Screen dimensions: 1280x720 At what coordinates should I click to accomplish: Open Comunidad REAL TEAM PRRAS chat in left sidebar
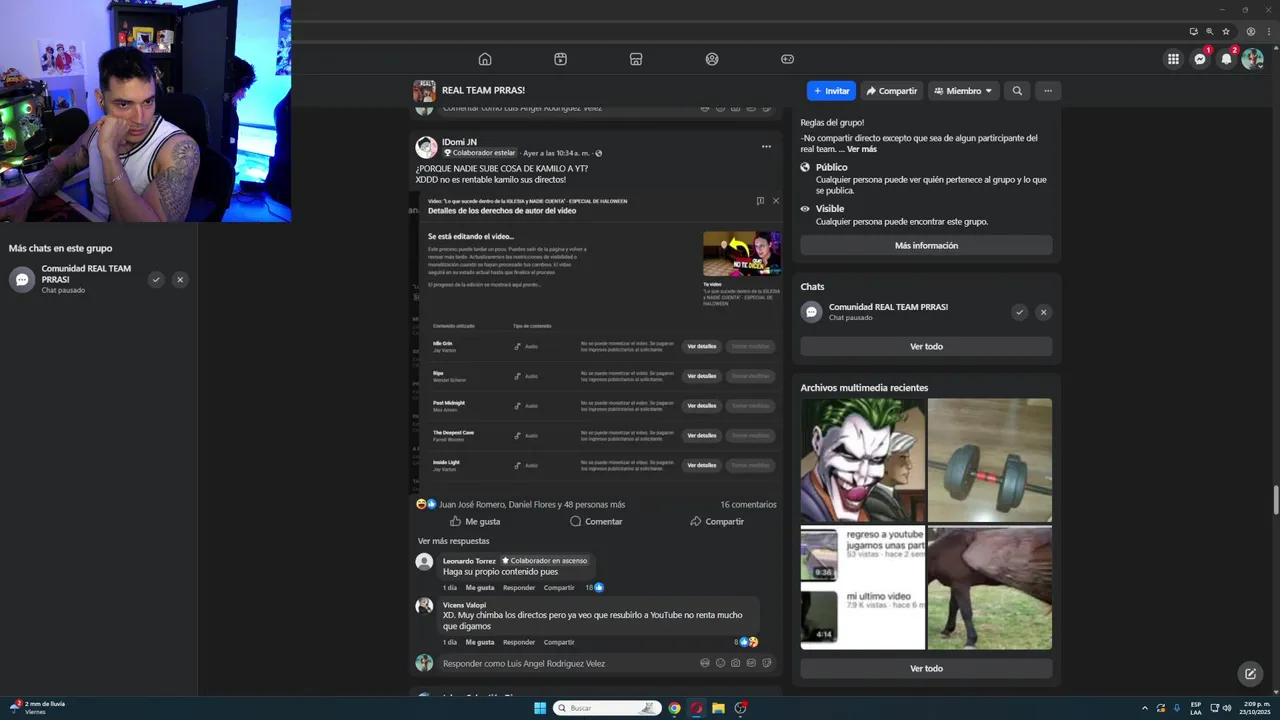(75, 279)
